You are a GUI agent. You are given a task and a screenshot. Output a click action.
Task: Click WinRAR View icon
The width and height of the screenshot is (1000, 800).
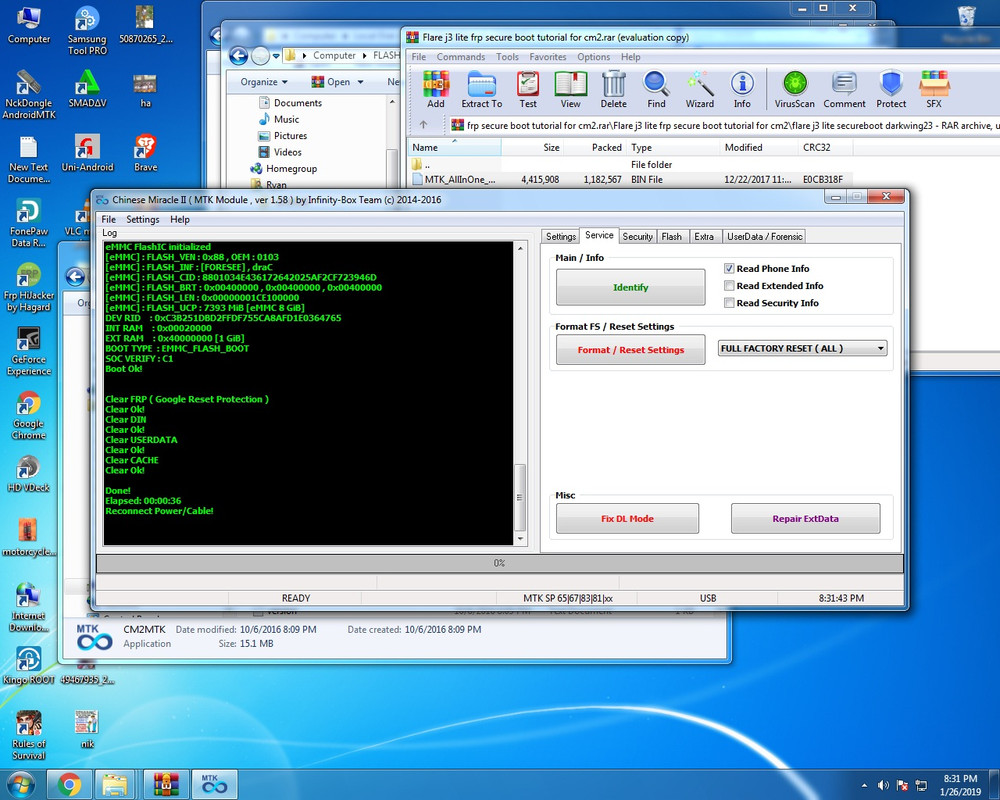pyautogui.click(x=571, y=89)
